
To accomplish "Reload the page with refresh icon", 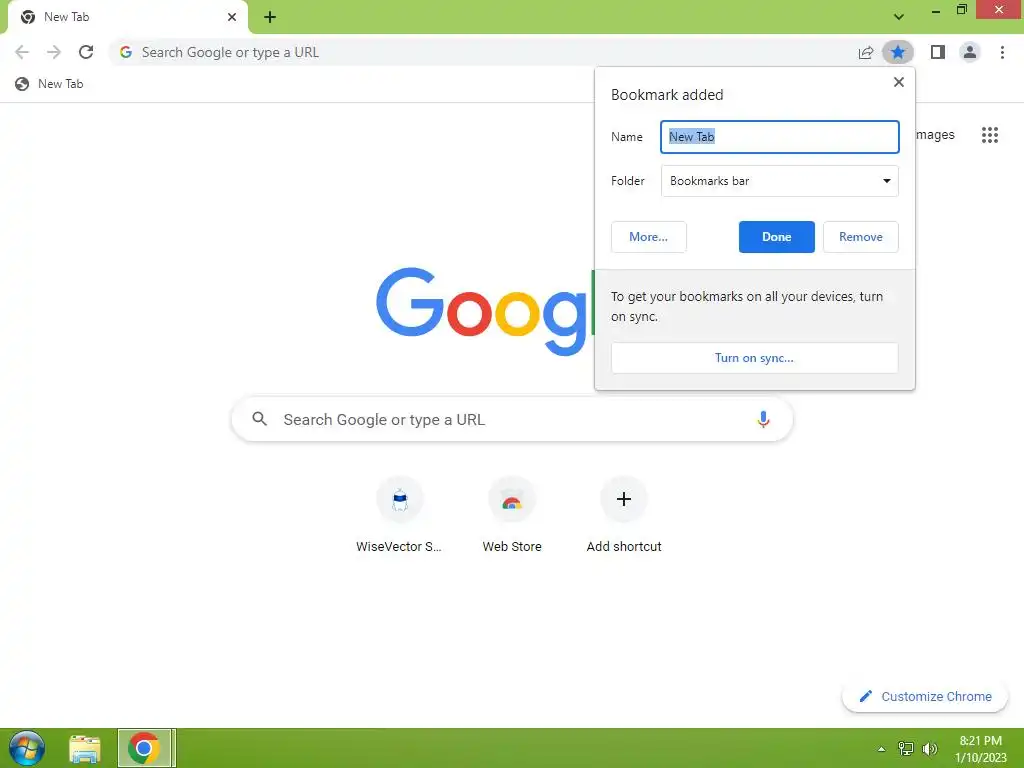I will pyautogui.click(x=86, y=52).
